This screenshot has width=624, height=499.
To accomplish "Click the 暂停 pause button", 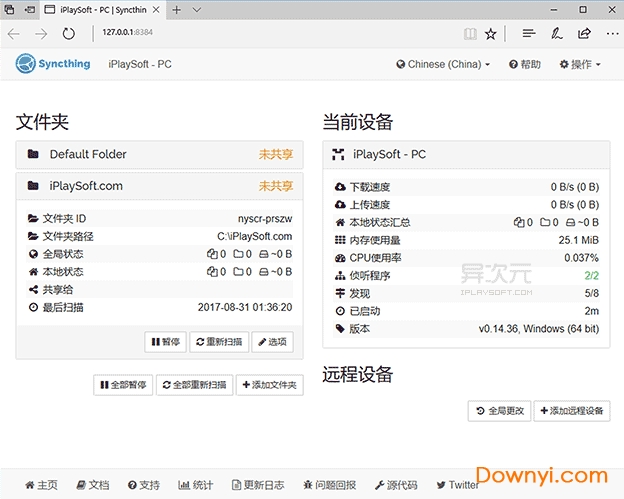I will coord(166,342).
